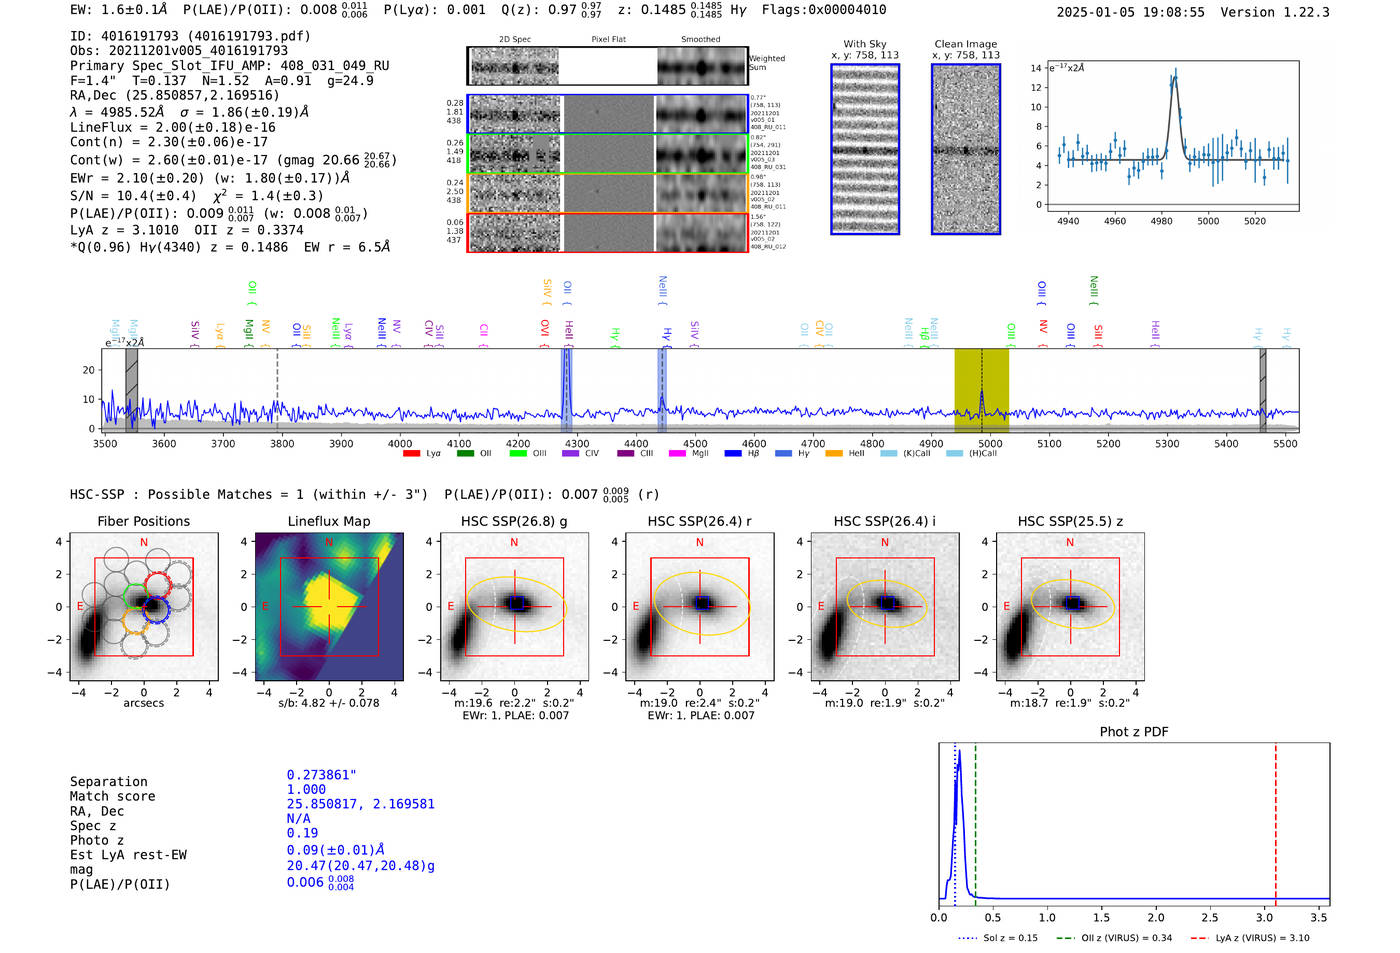
Task: Click the Separation value 0.273861"
Action: (322, 775)
